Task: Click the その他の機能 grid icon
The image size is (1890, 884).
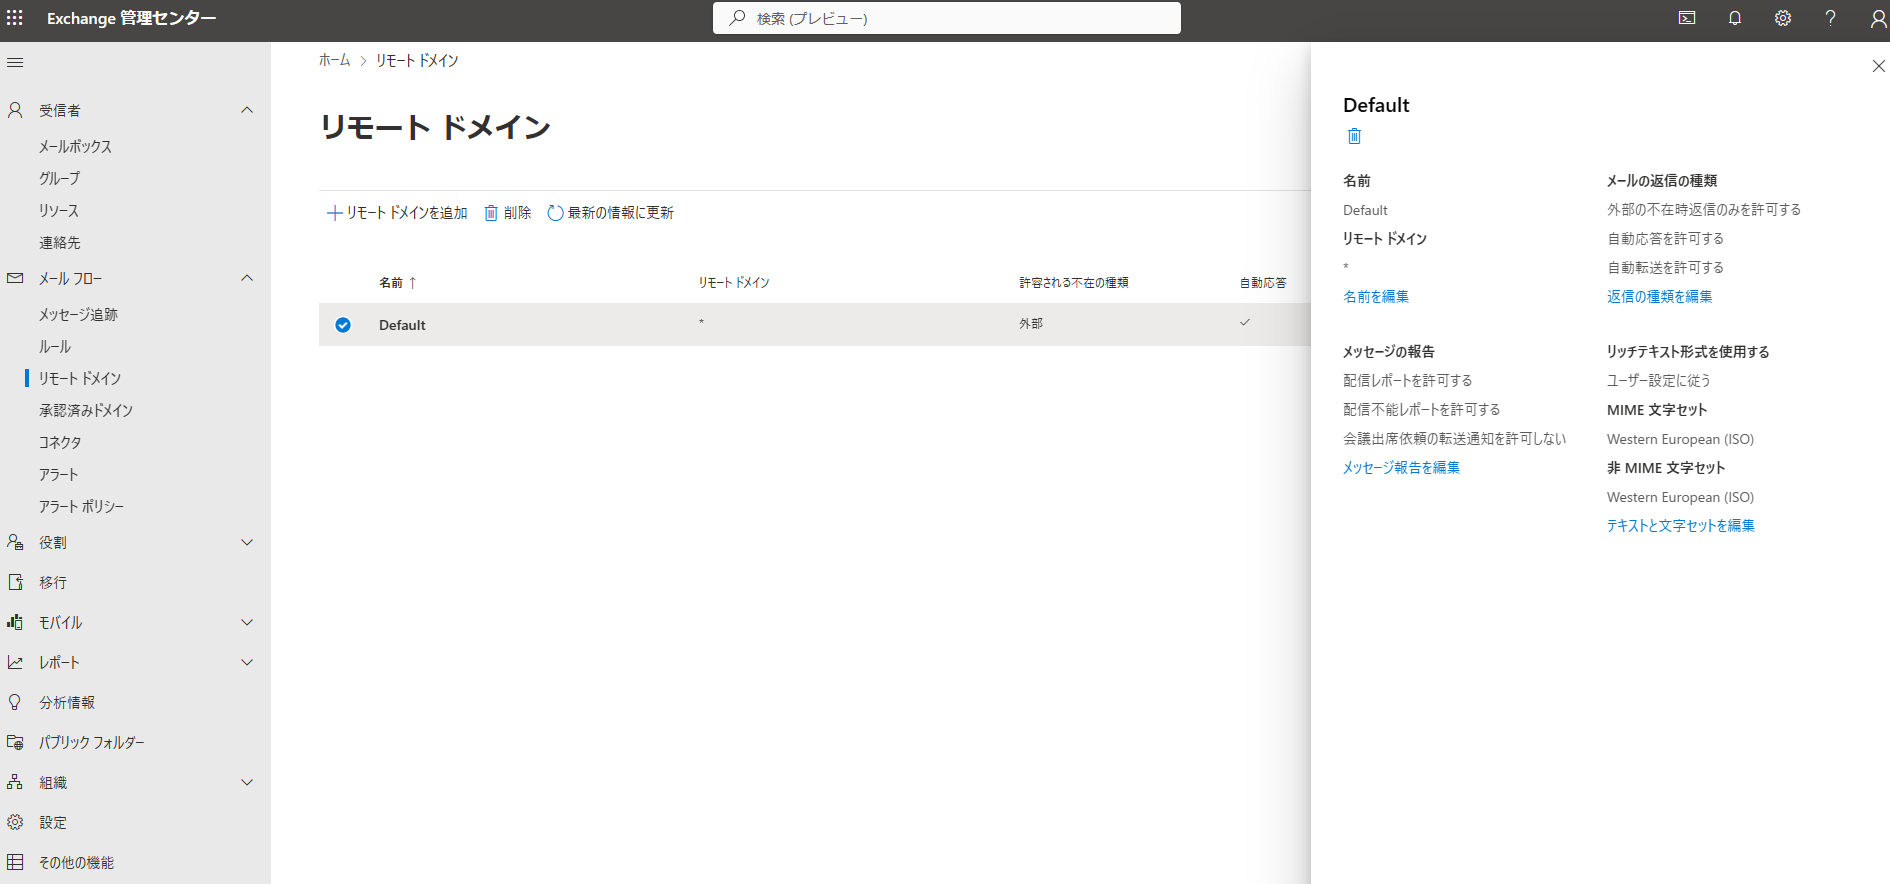Action: tap(15, 862)
